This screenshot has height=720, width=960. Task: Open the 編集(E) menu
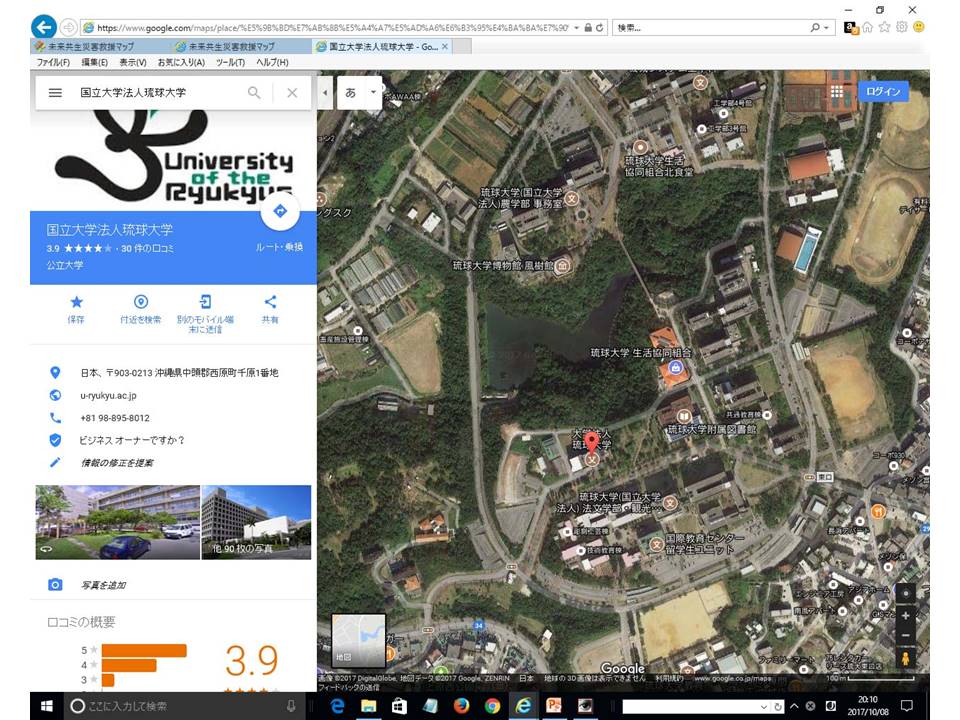pos(94,62)
